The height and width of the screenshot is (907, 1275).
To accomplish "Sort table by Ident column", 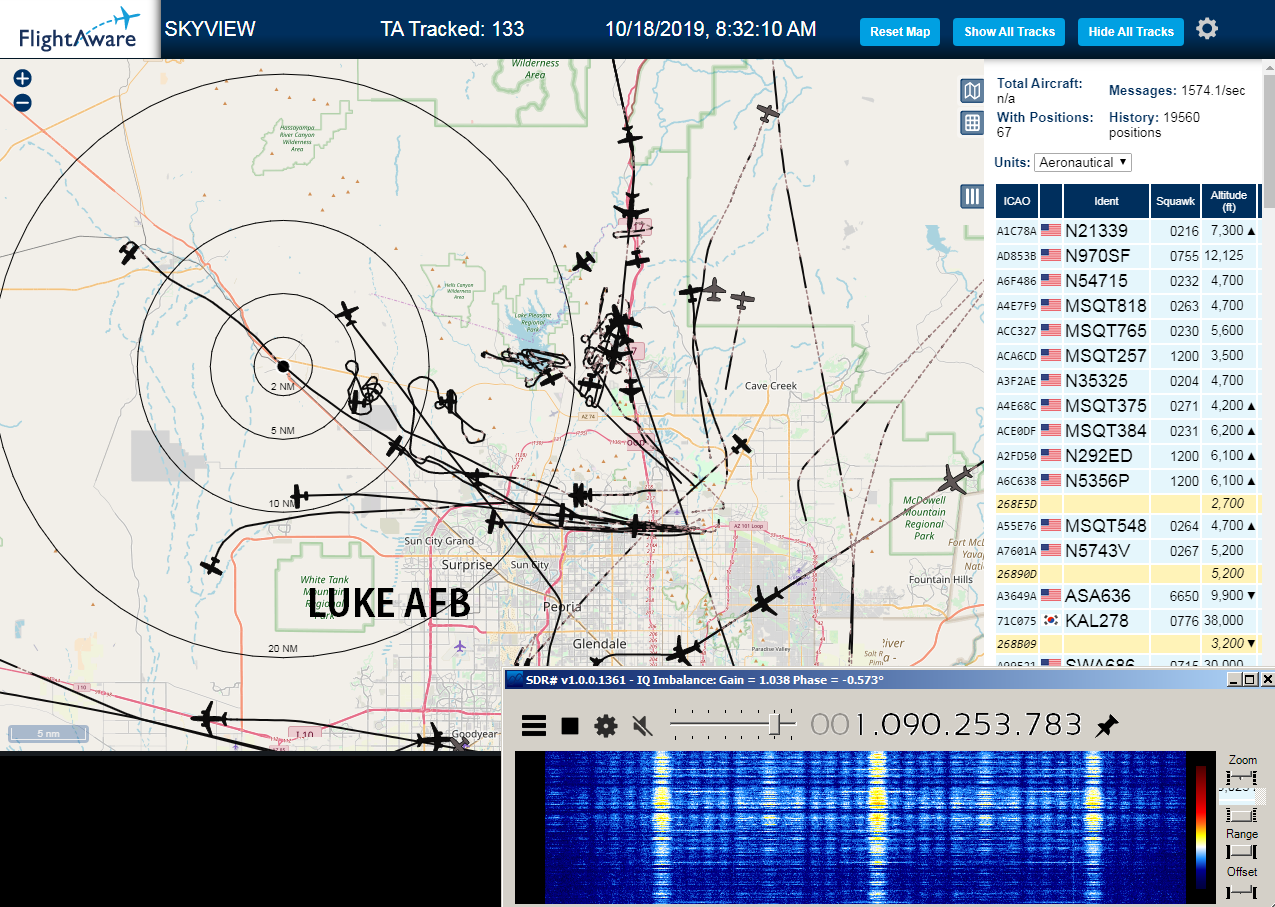I will point(1106,201).
